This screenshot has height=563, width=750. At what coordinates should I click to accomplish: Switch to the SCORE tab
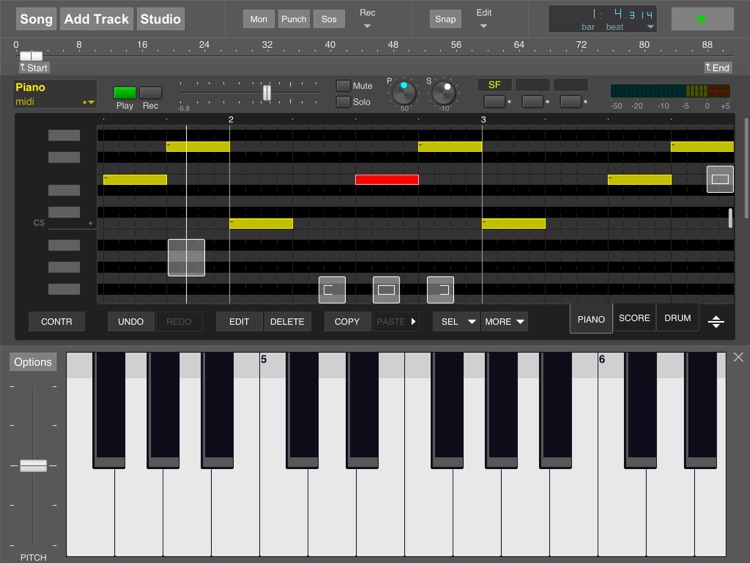pyautogui.click(x=634, y=318)
